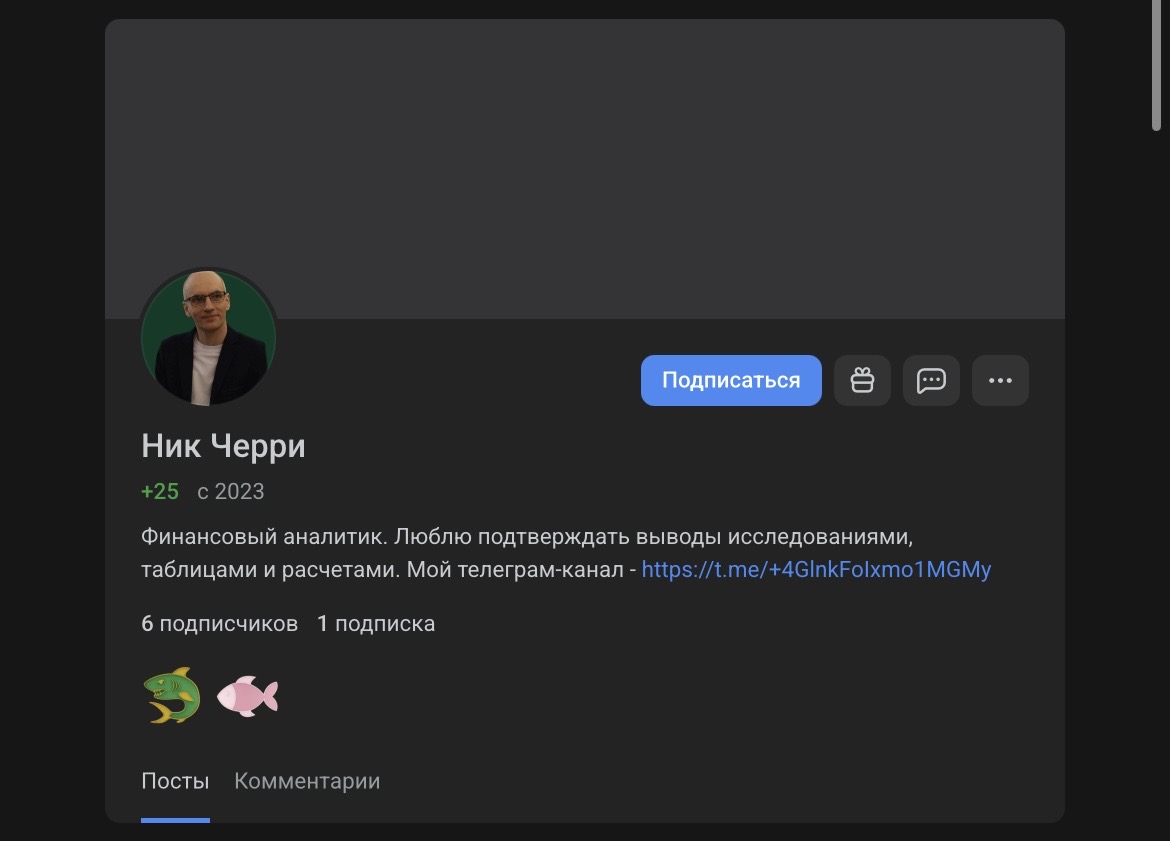The width and height of the screenshot is (1170, 841).
Task: Click the gray profile cover banner
Action: [585, 169]
